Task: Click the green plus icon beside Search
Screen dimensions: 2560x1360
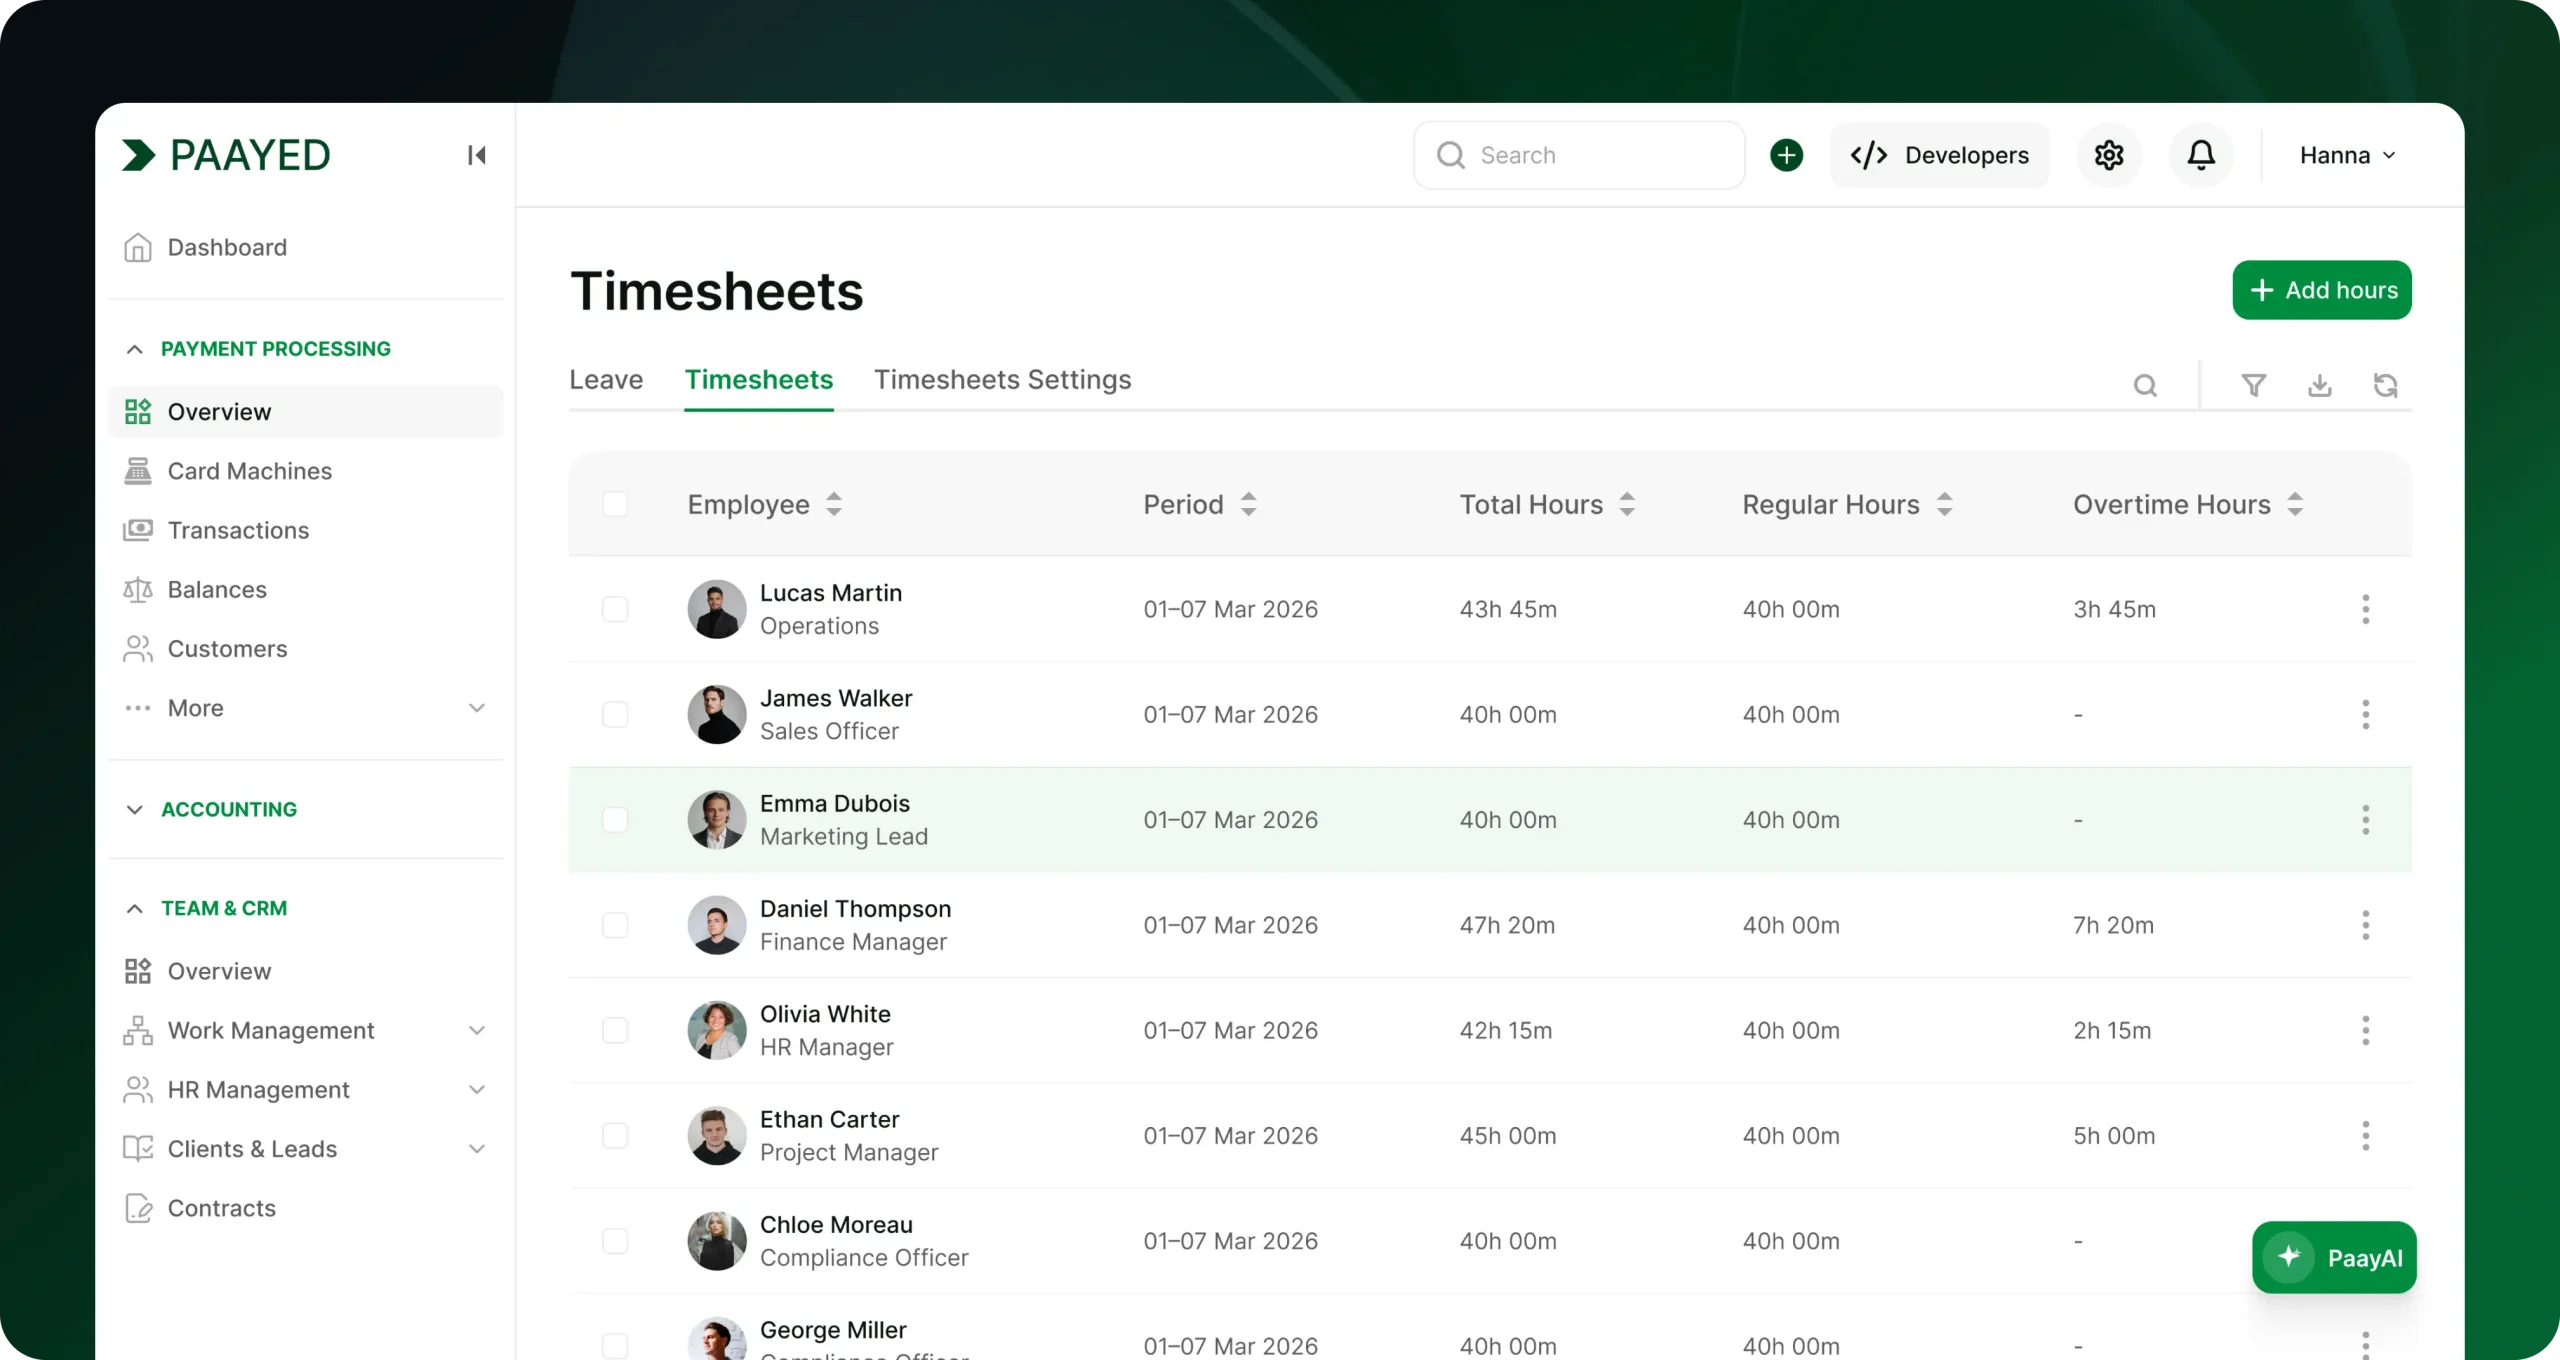Action: click(x=1786, y=155)
